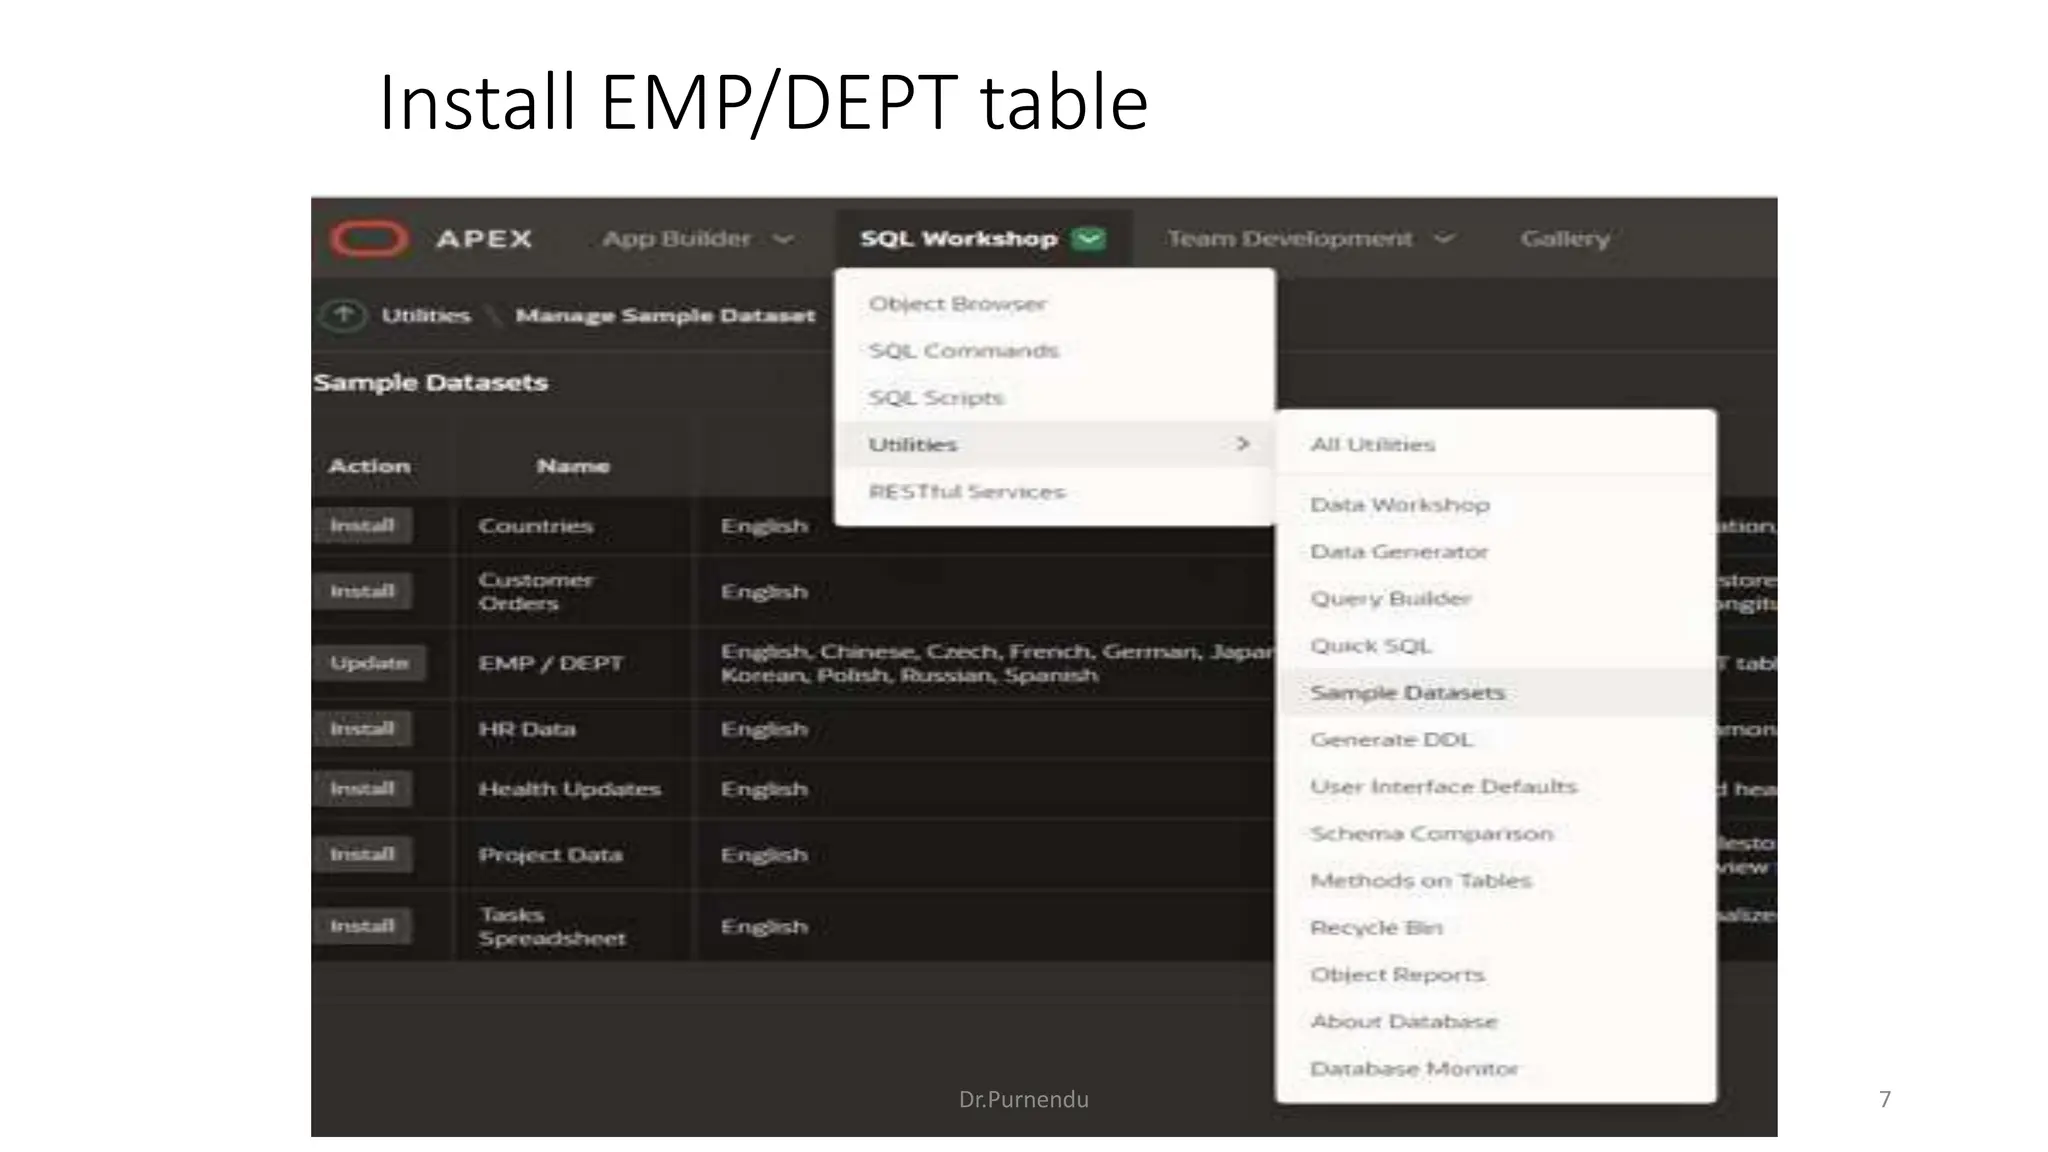Click the Oracle red logo icon
The height and width of the screenshot is (1152, 2048).
coord(369,239)
